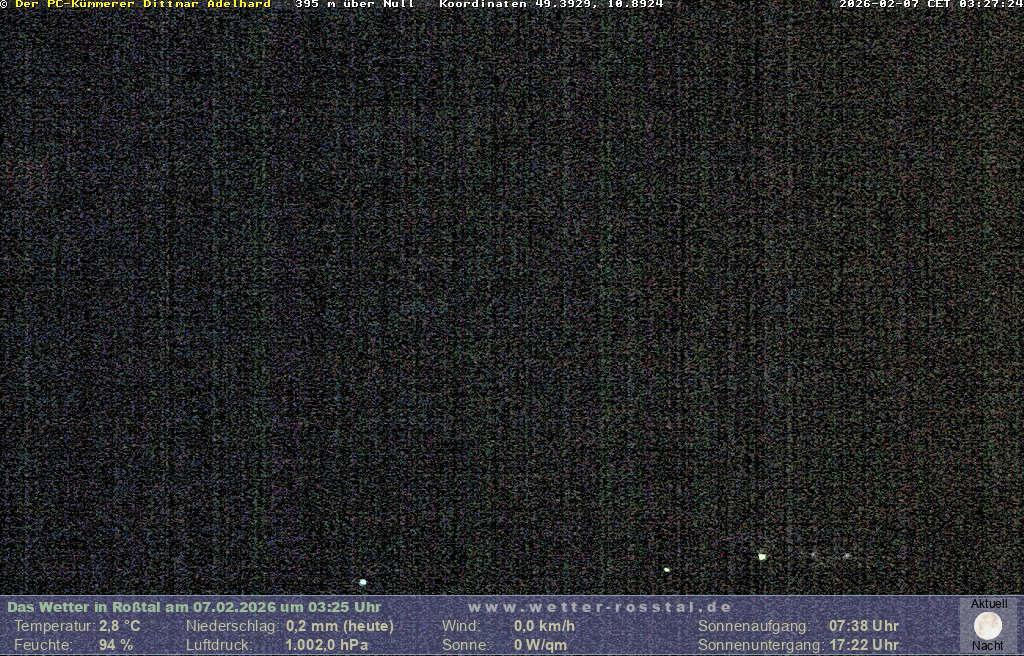Image resolution: width=1024 pixels, height=656 pixels.
Task: Select the humidity value 94 %
Action: click(116, 645)
